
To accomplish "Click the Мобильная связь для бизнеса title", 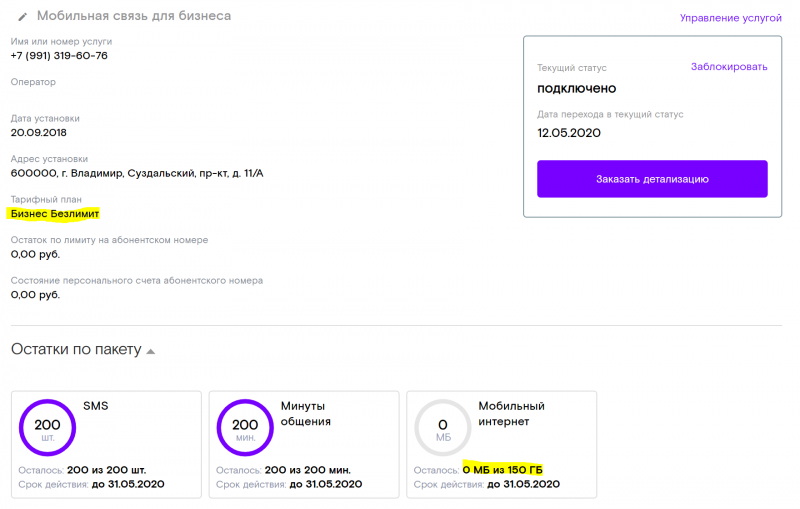I will [134, 16].
